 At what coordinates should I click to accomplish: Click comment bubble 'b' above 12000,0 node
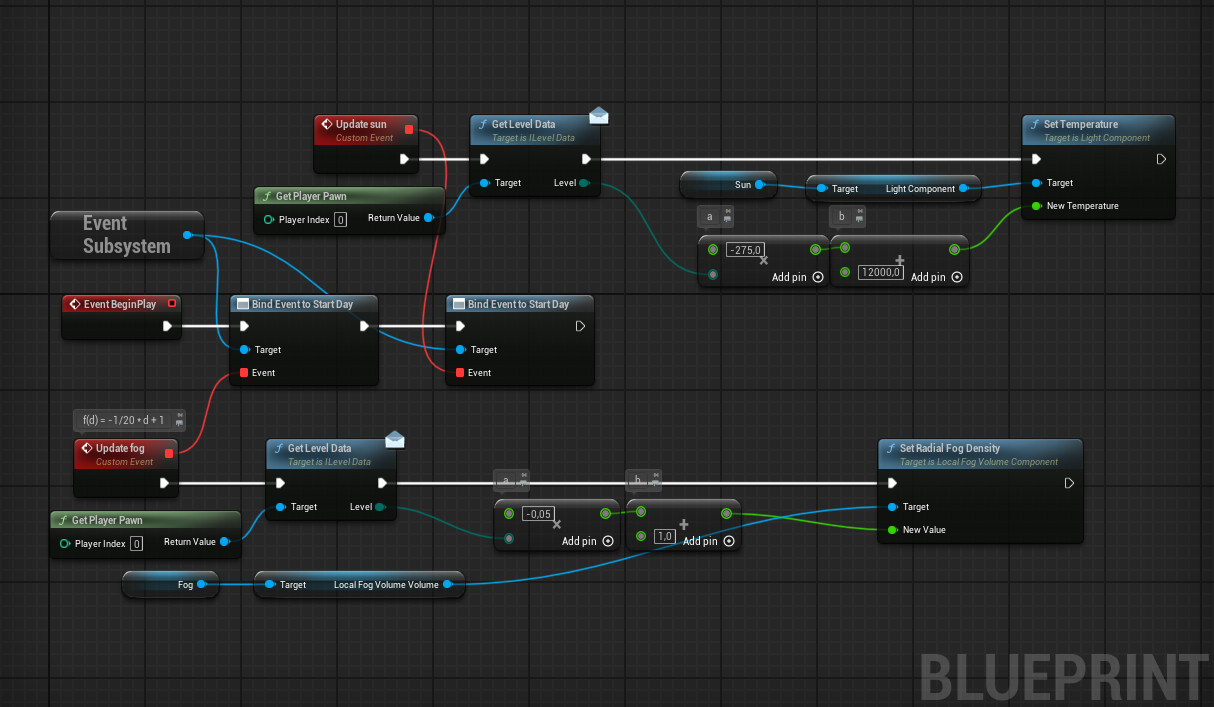tap(847, 216)
